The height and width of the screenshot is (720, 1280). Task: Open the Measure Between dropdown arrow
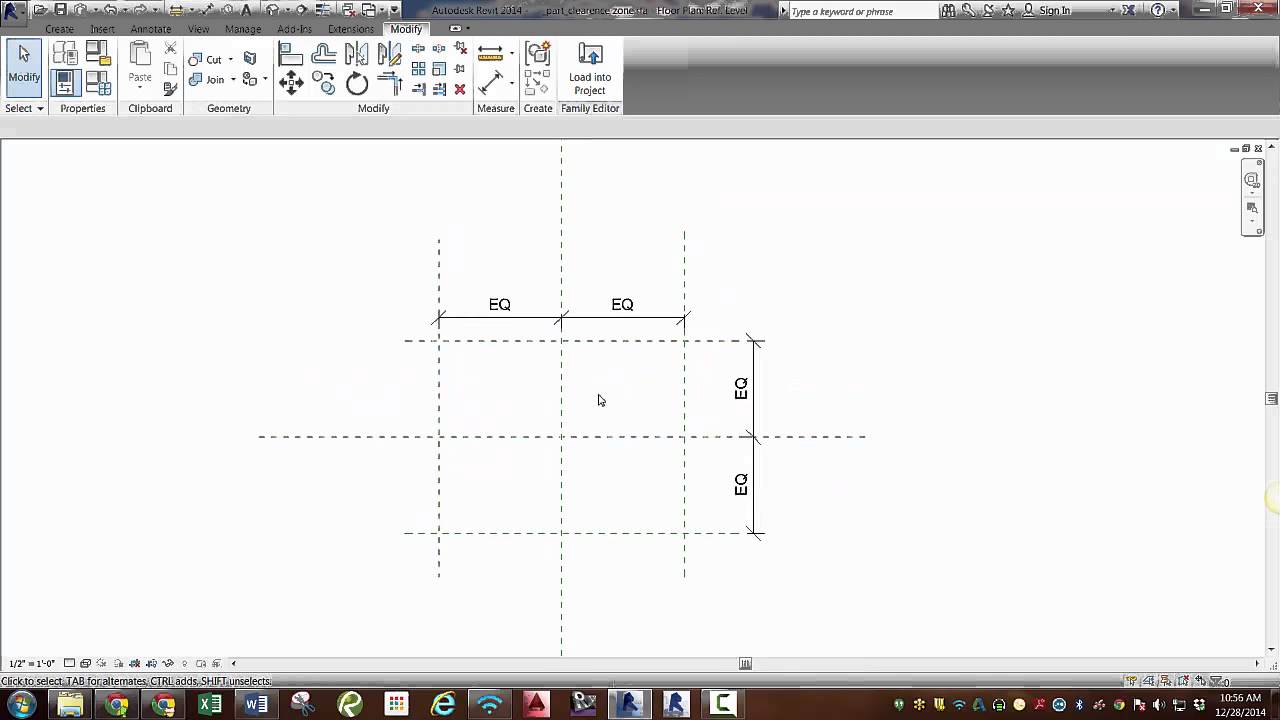511,53
